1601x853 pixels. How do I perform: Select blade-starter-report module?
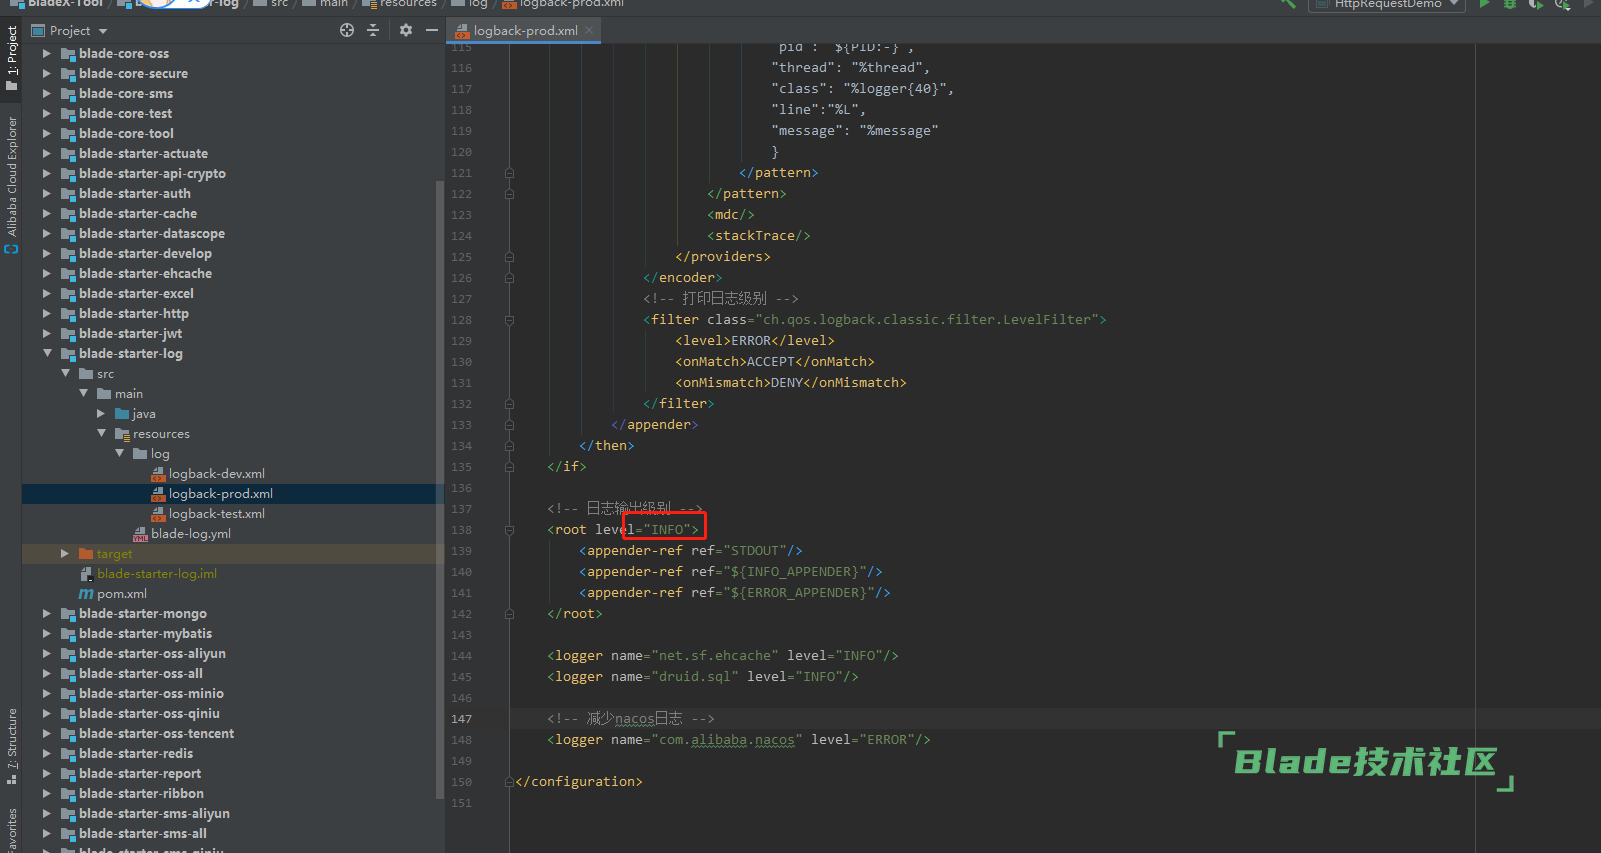[x=140, y=773]
